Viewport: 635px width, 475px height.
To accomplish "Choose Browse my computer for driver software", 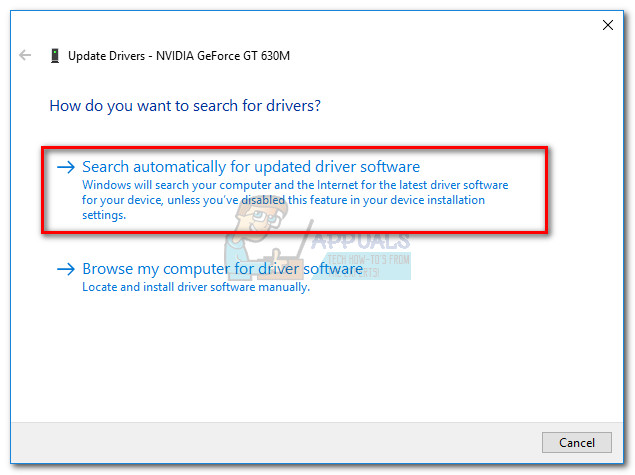I will click(x=222, y=269).
